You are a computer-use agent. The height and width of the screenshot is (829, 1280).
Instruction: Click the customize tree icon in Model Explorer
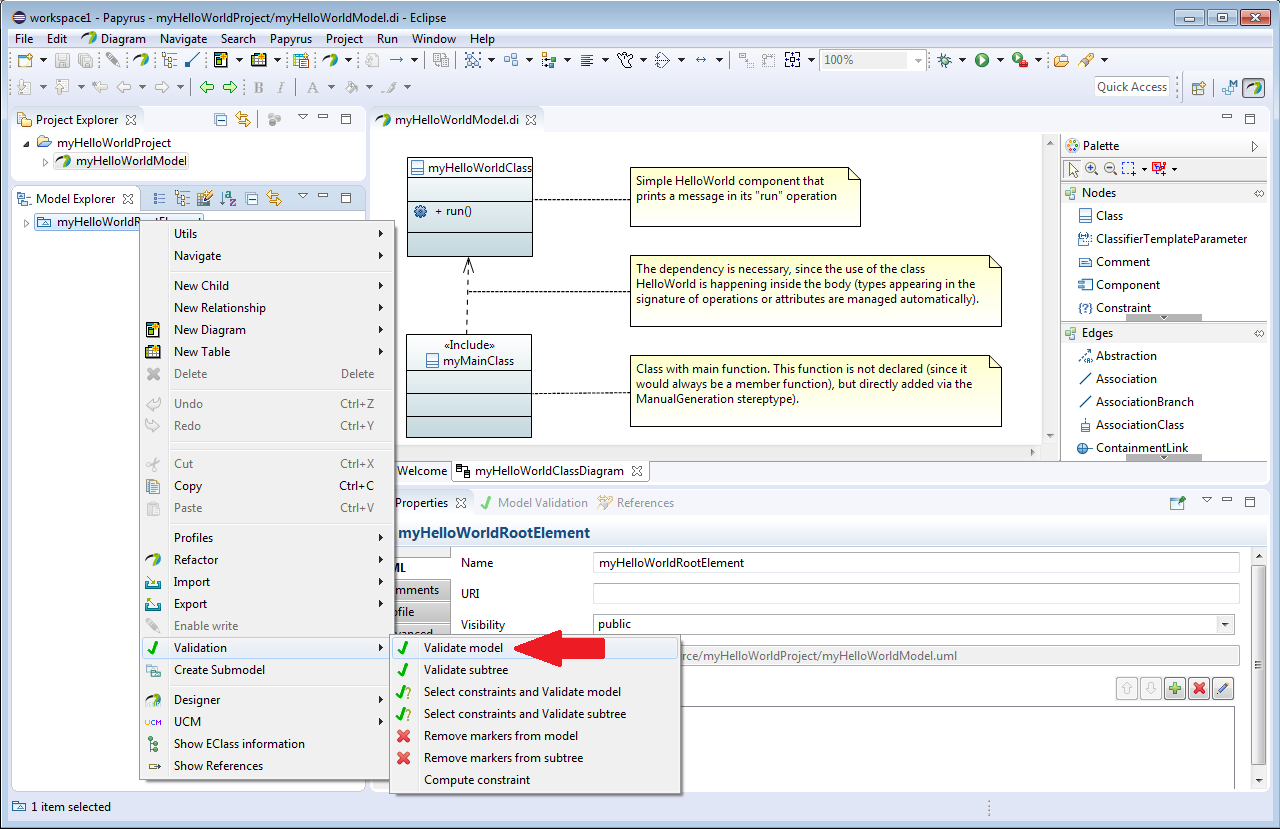205,198
